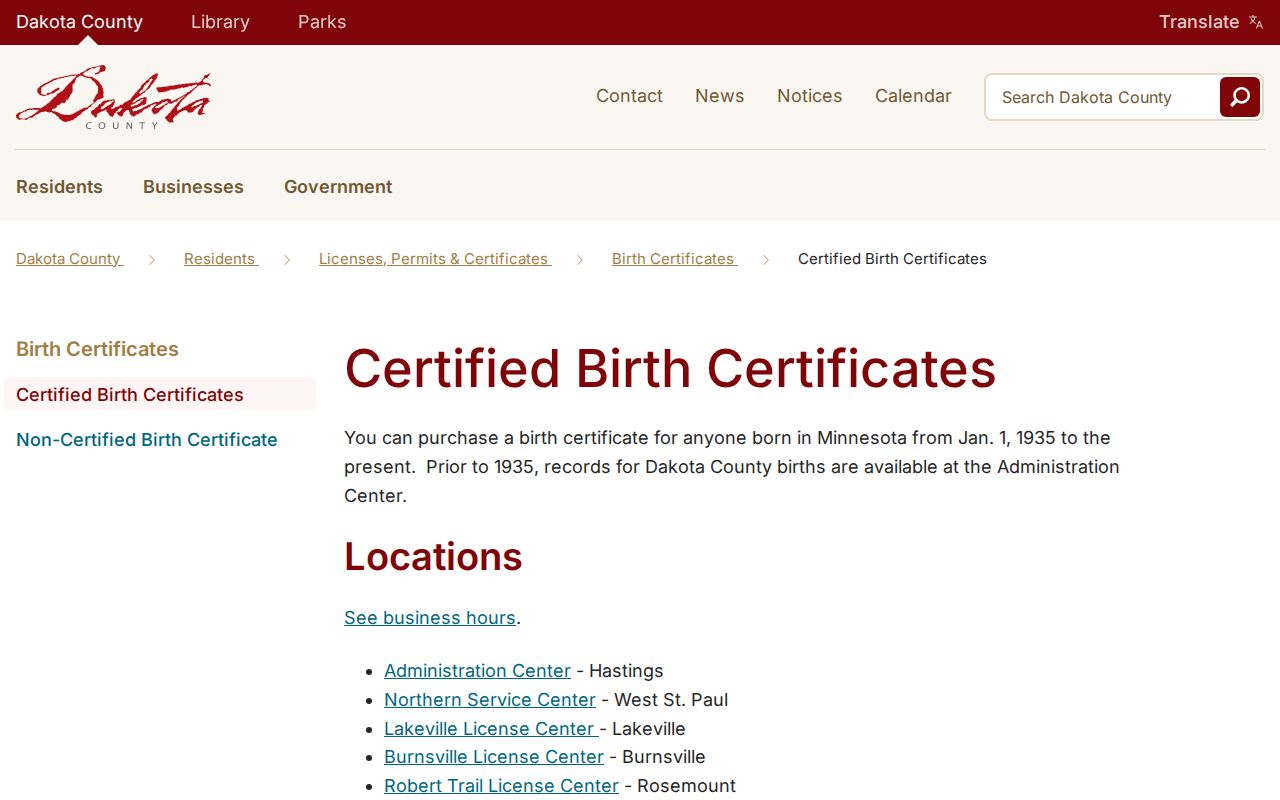
Task: Click the magnifier search button
Action: [x=1240, y=97]
